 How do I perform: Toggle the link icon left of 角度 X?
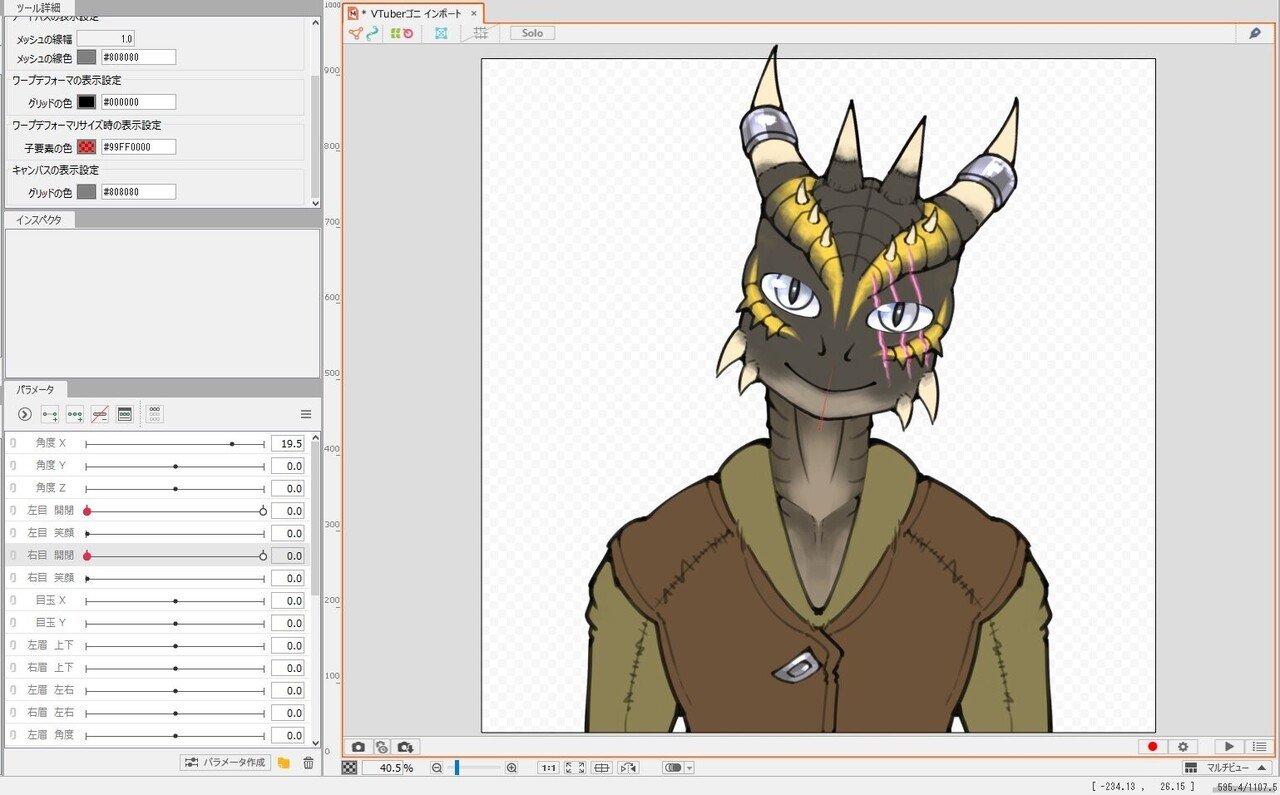pos(13,443)
